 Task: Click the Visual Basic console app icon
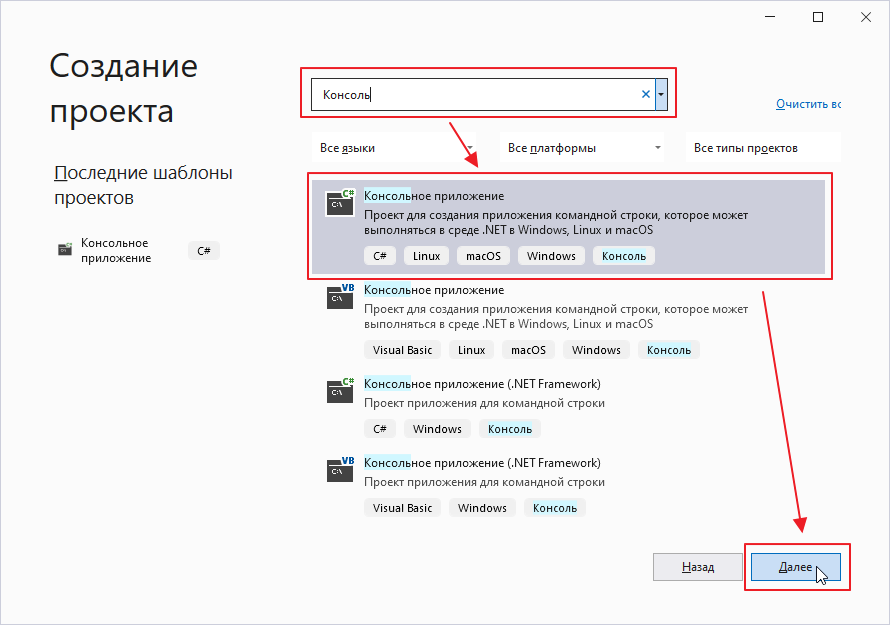pos(340,297)
